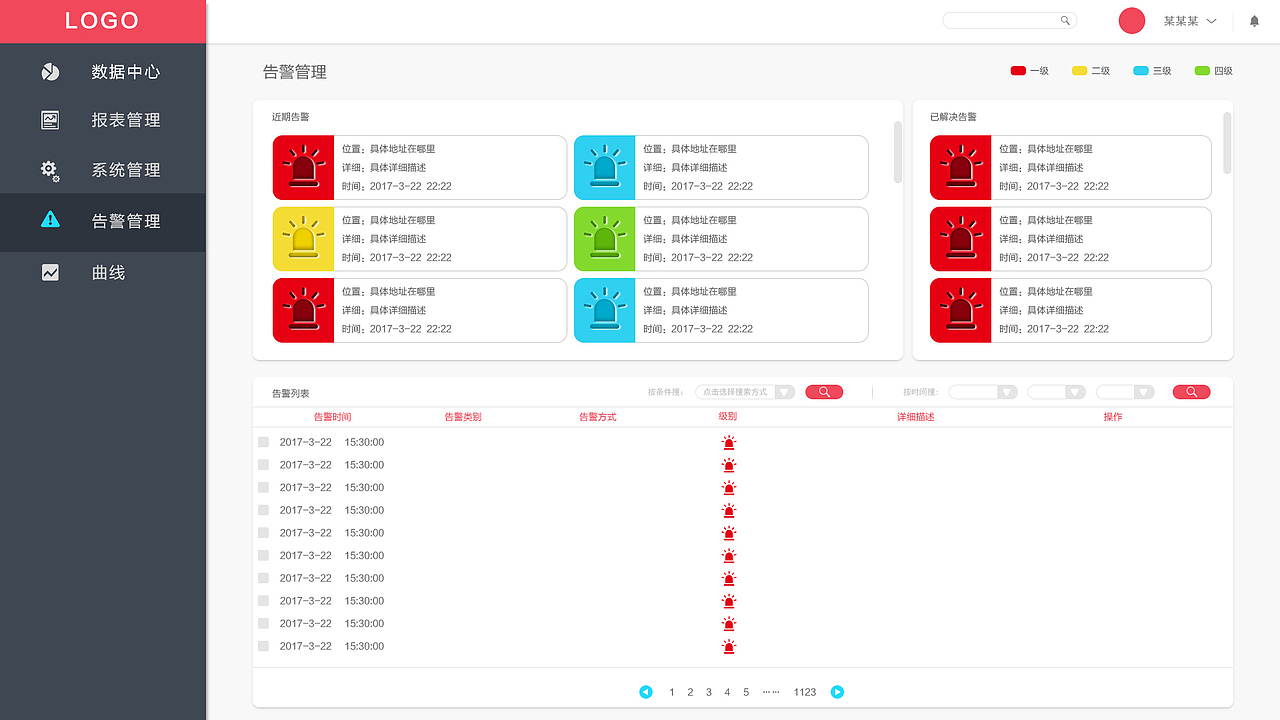
Task: Click the blue 三级 legend swatch
Action: (1141, 71)
